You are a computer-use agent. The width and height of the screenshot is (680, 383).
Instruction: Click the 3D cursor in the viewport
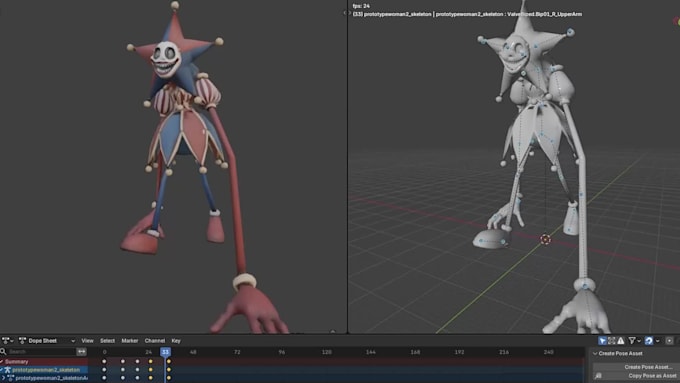coord(546,239)
